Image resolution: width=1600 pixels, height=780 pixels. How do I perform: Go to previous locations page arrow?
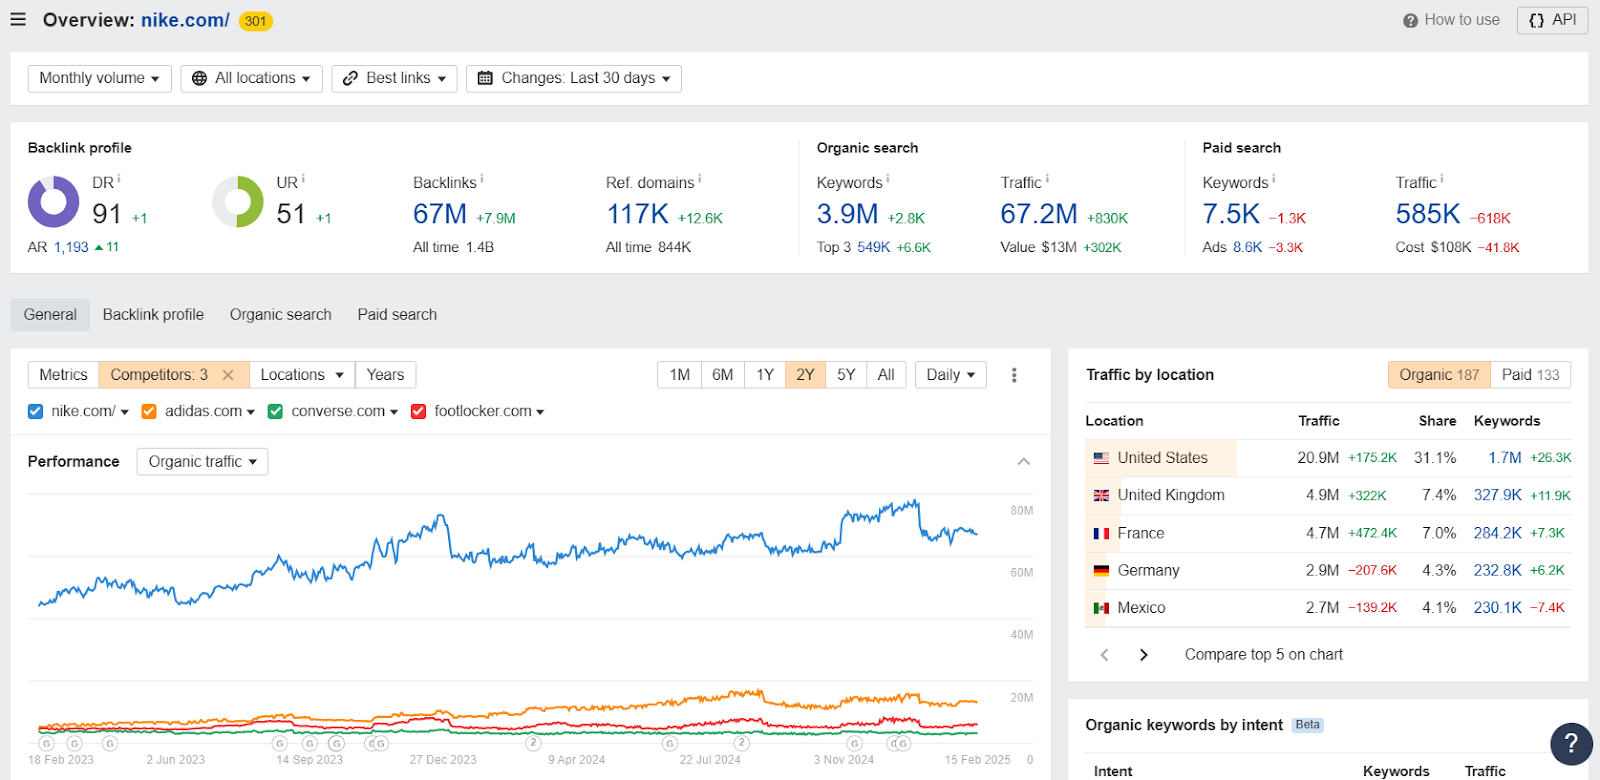point(1104,655)
